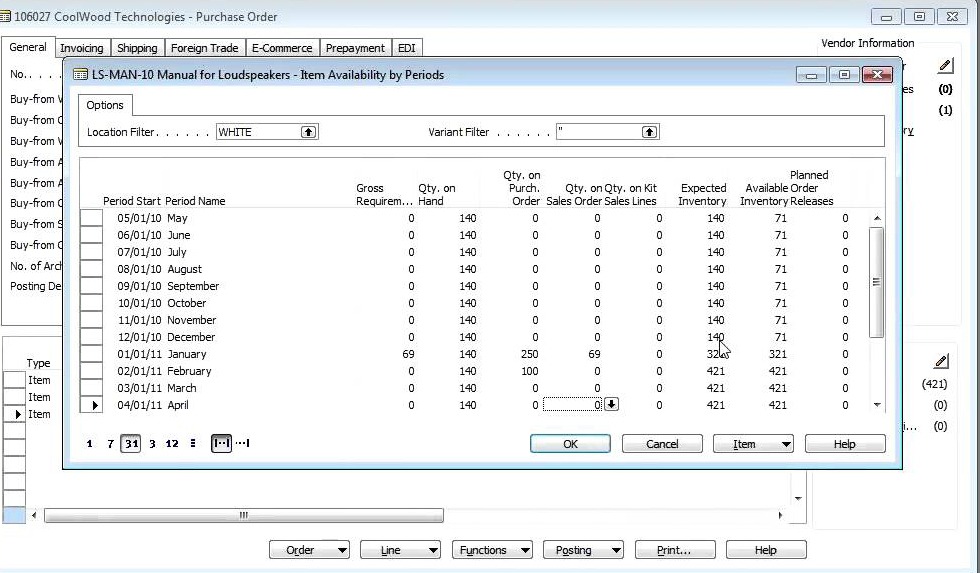
Task: Select the Accounting Period view icon
Action: 192,444
